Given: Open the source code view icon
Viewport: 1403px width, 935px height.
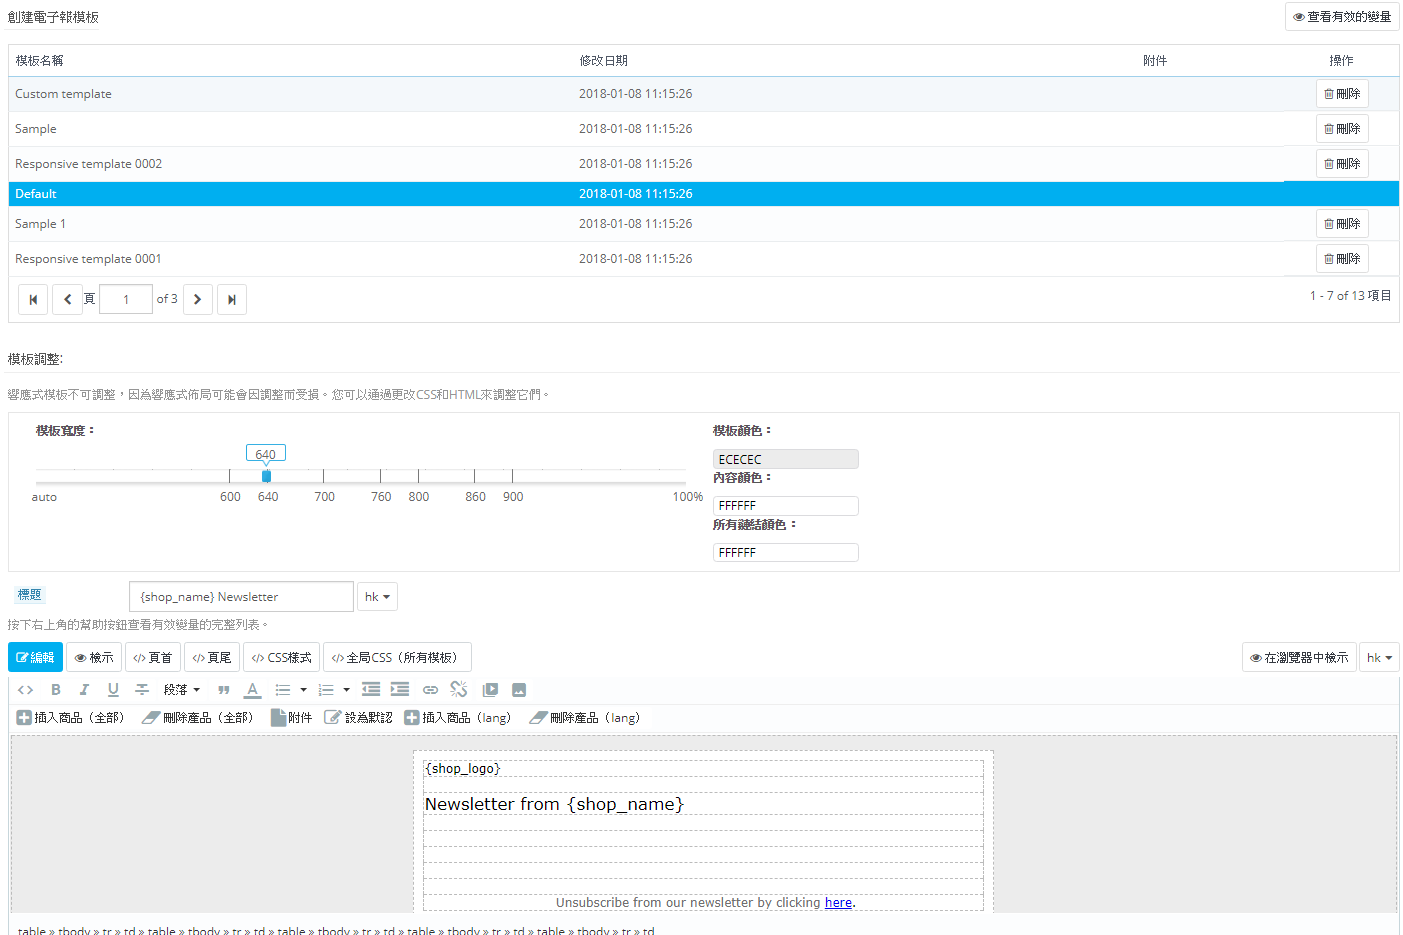Looking at the screenshot, I should 26,690.
